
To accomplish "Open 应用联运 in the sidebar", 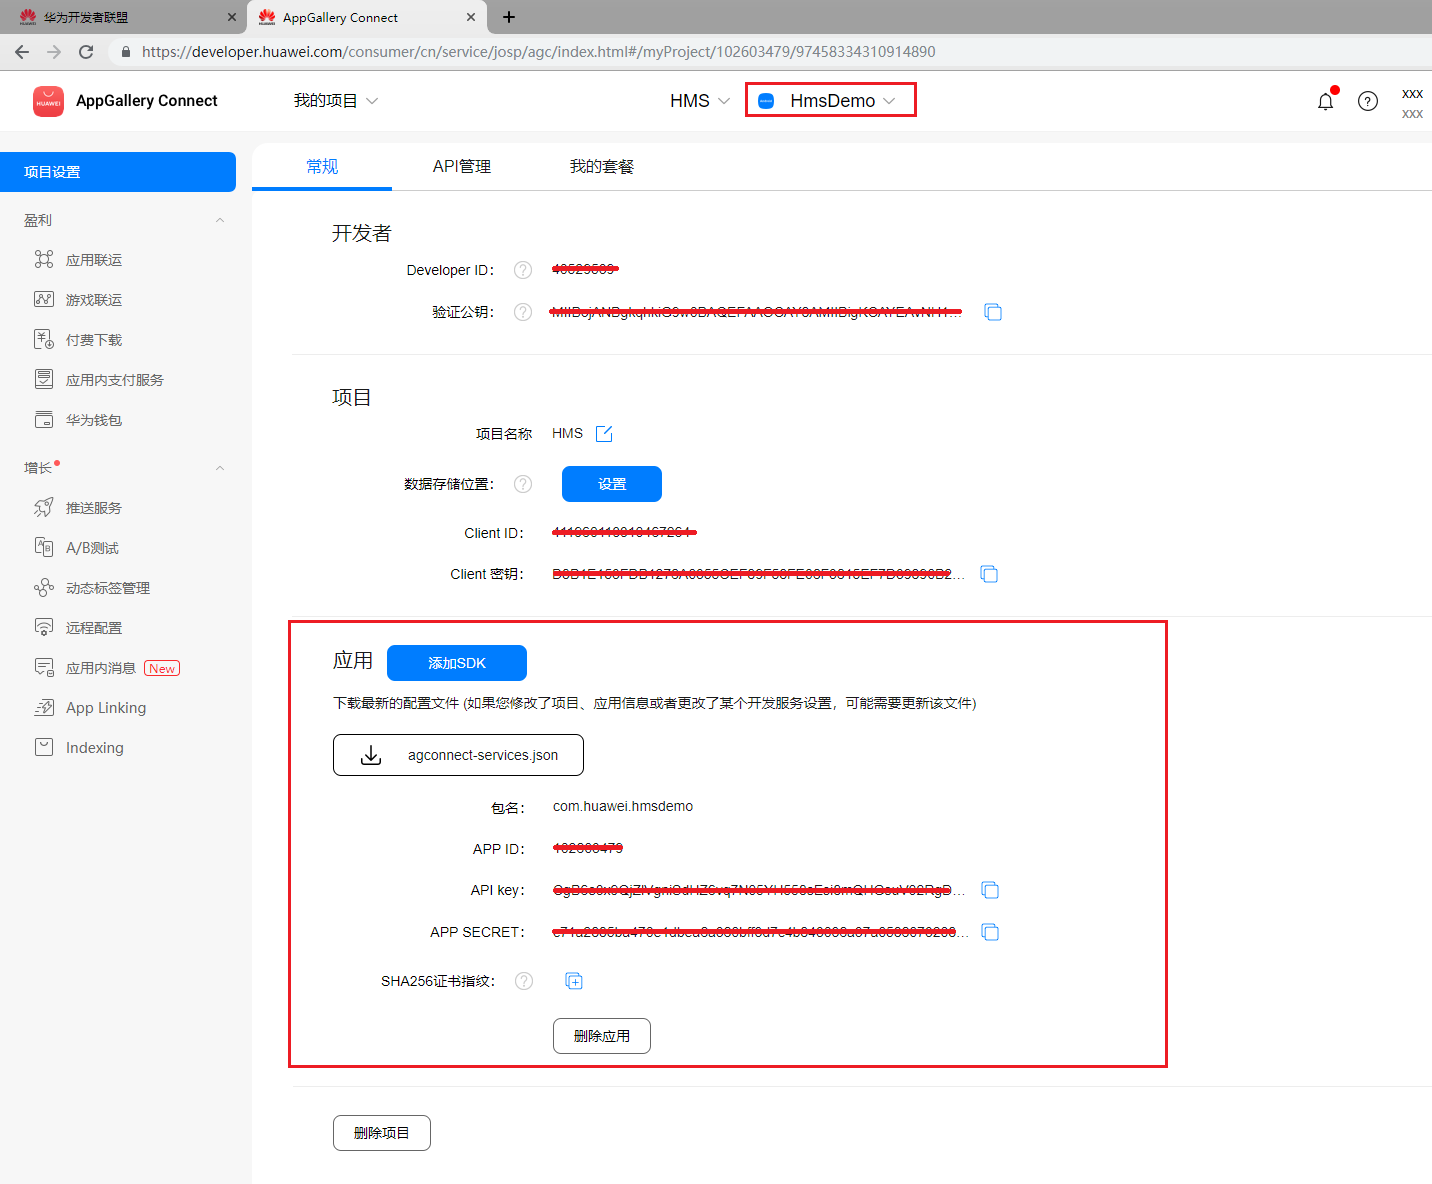I will pos(94,260).
